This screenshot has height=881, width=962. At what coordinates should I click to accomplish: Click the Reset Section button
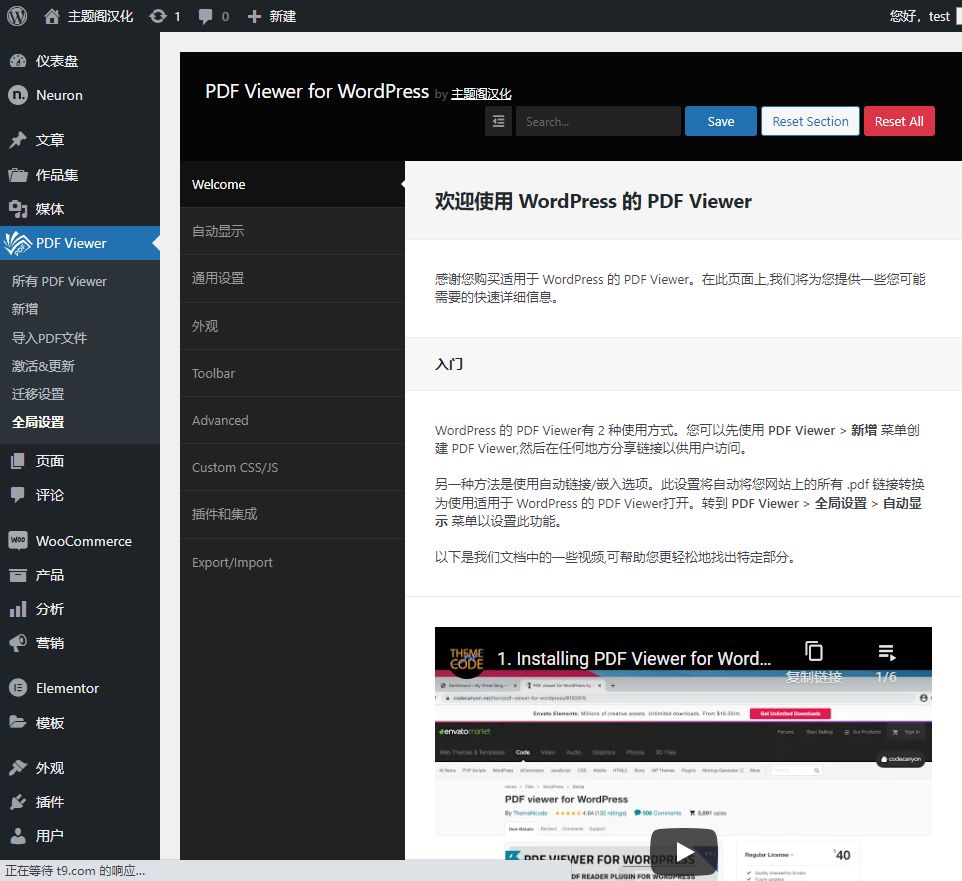click(x=810, y=121)
